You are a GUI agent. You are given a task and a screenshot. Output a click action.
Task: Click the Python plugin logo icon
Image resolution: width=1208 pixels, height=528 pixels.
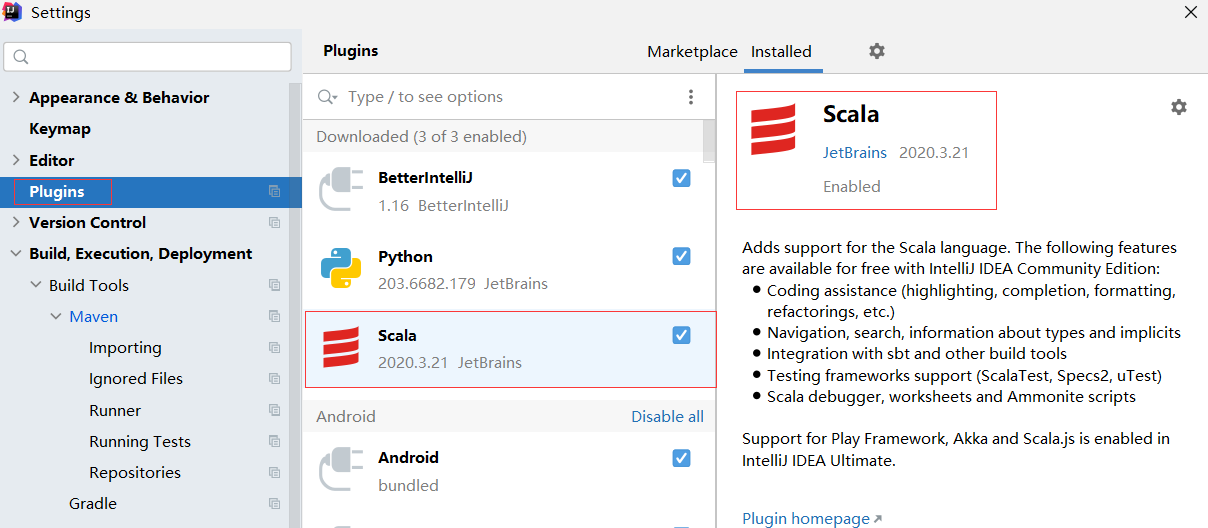pyautogui.click(x=341, y=269)
